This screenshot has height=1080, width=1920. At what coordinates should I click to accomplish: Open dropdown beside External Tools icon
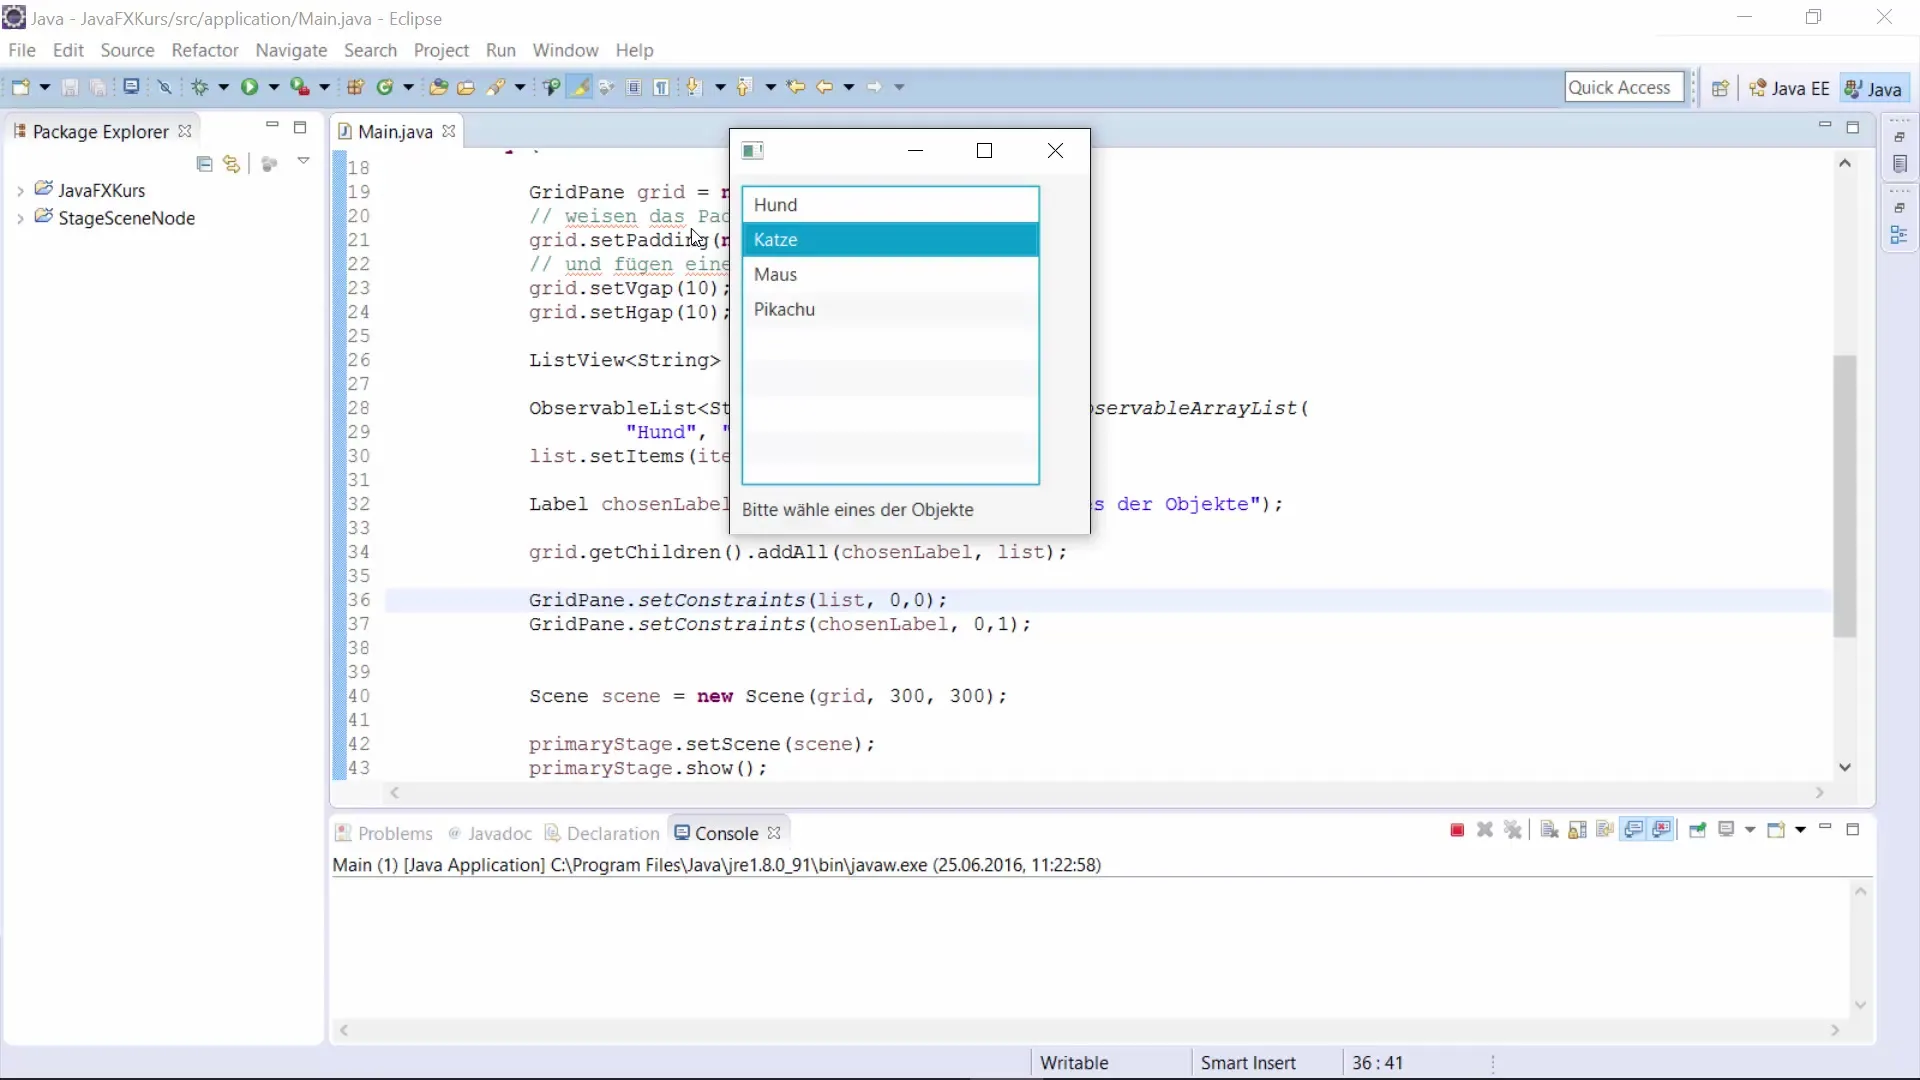click(x=324, y=88)
